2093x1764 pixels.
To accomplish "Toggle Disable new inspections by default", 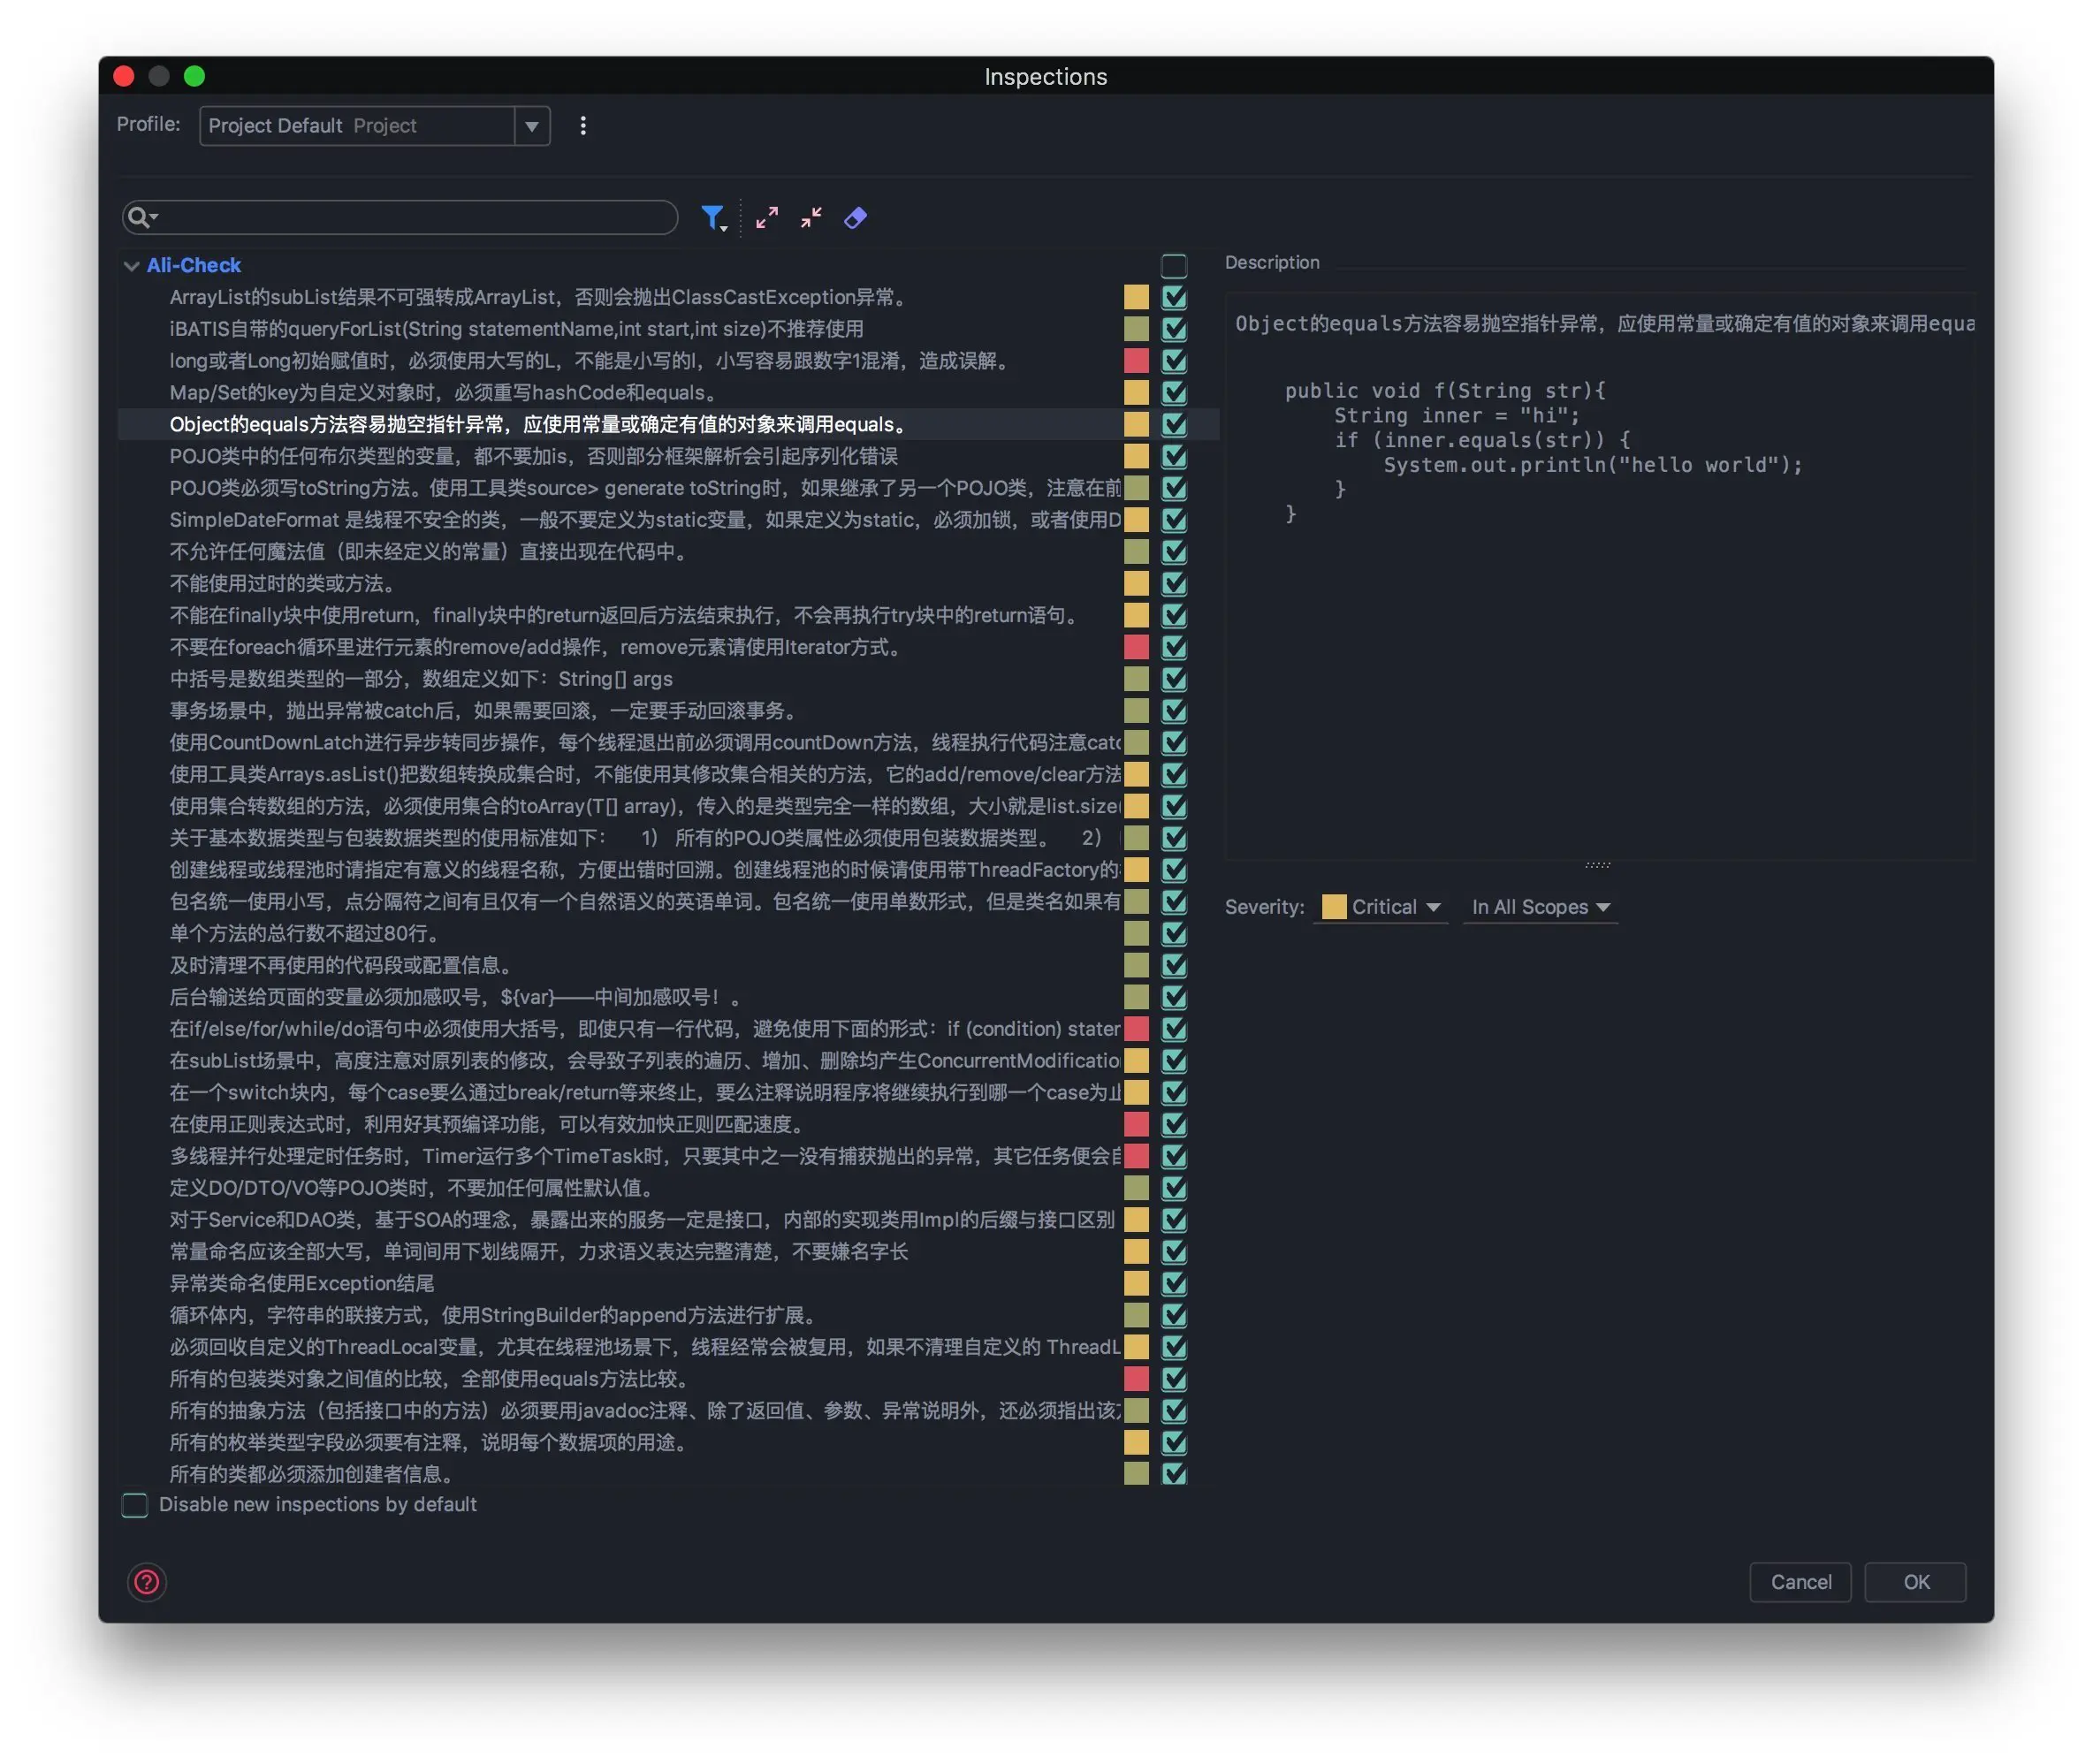I will (135, 1505).
